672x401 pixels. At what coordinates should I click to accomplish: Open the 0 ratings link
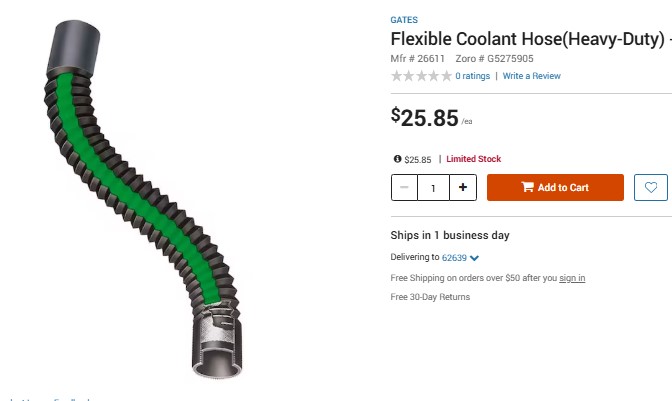click(x=473, y=76)
